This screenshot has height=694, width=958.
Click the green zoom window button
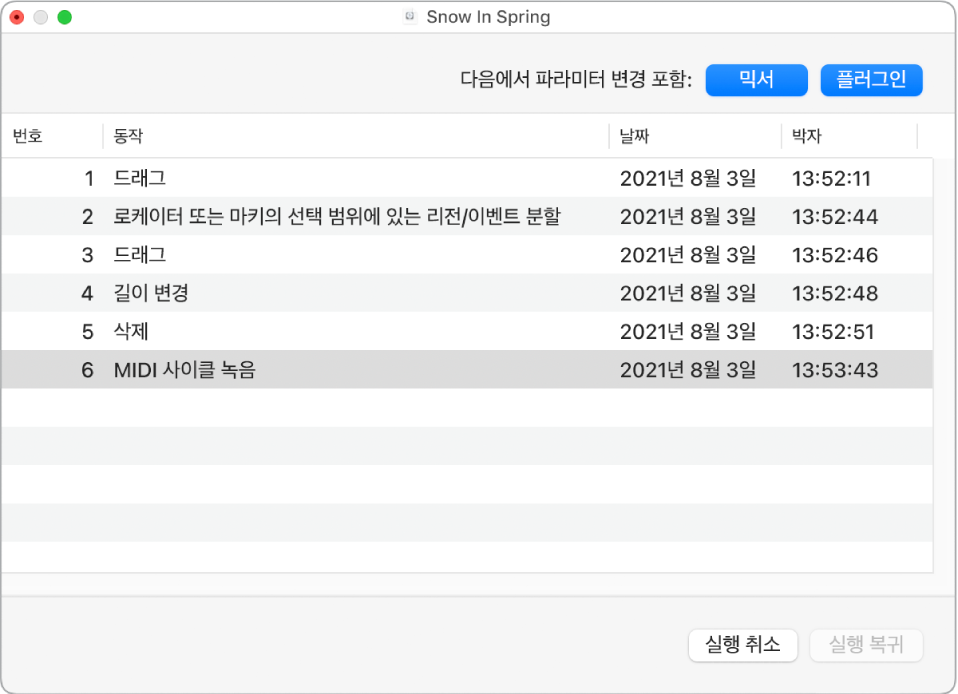pos(65,17)
